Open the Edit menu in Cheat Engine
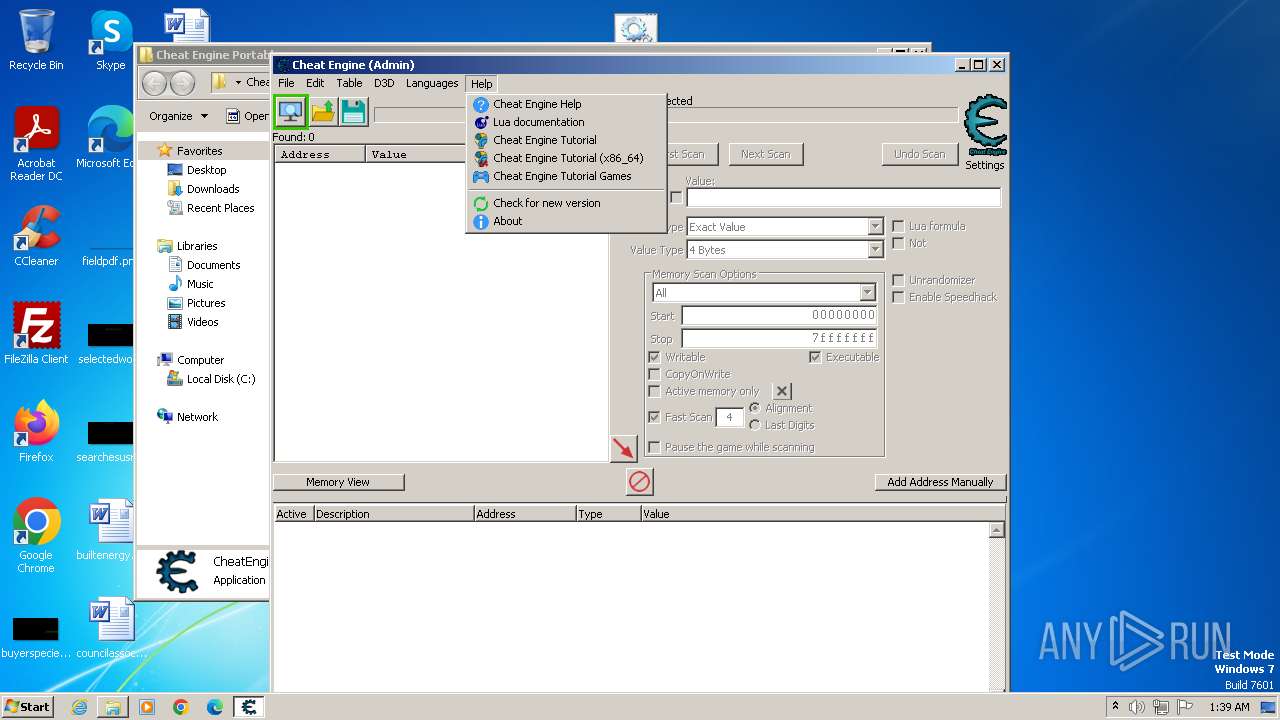Screen dimensions: 1280x720 coord(315,83)
